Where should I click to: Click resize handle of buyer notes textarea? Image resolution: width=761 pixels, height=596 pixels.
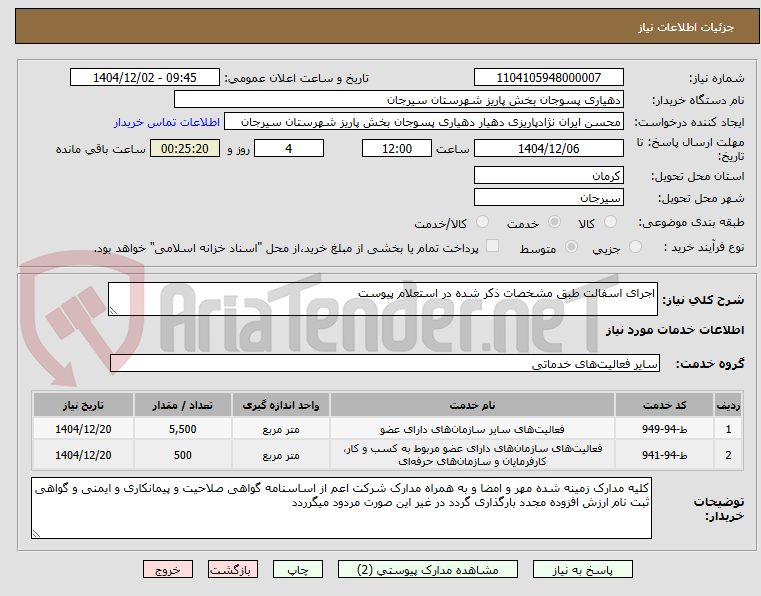click(x=36, y=533)
